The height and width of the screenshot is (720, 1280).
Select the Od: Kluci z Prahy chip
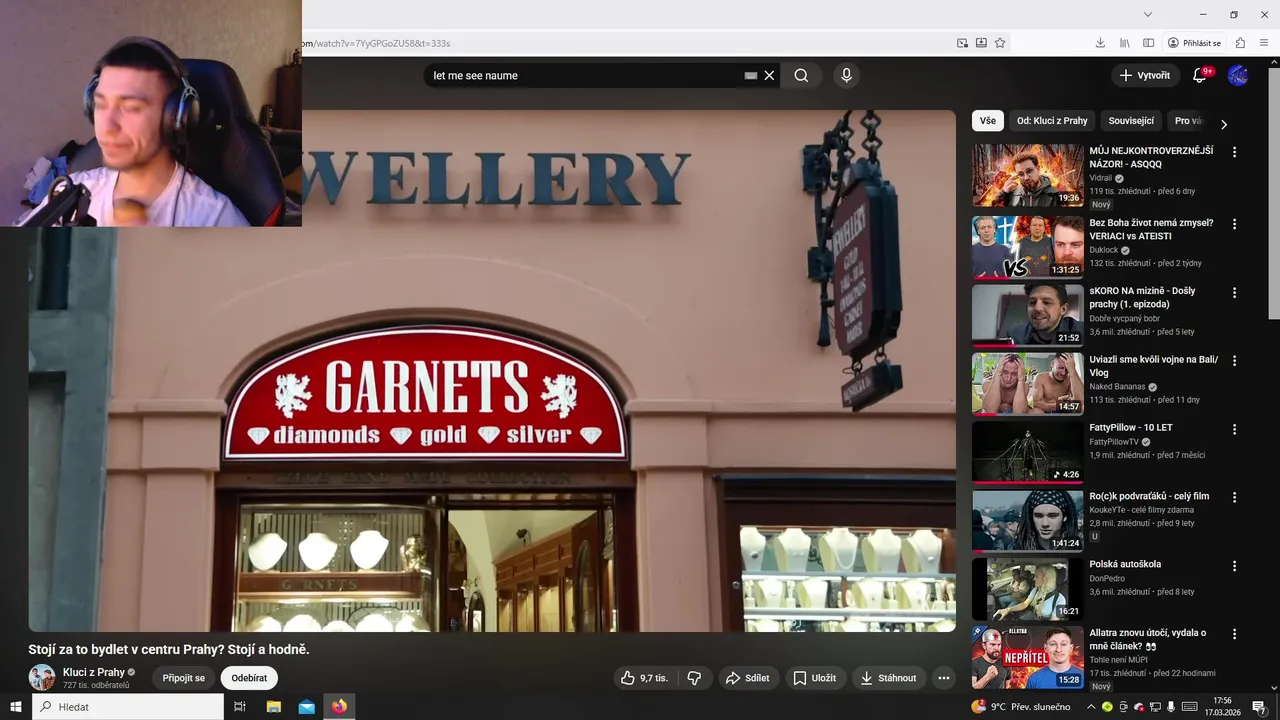(1052, 120)
